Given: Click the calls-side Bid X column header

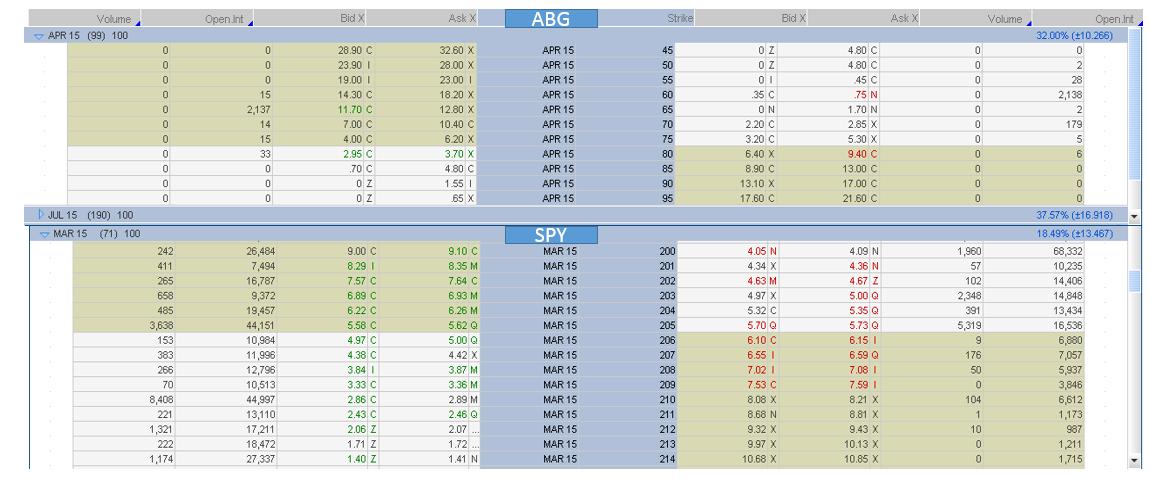Looking at the screenshot, I should [x=351, y=18].
